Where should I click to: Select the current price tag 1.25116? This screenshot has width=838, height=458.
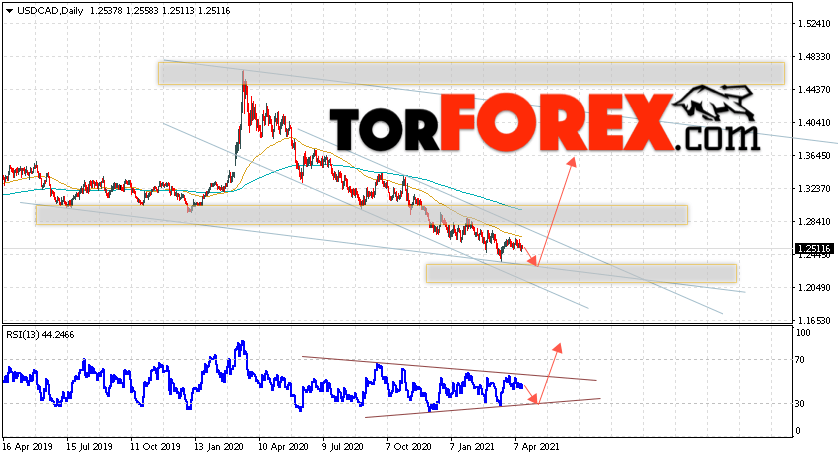pos(814,249)
